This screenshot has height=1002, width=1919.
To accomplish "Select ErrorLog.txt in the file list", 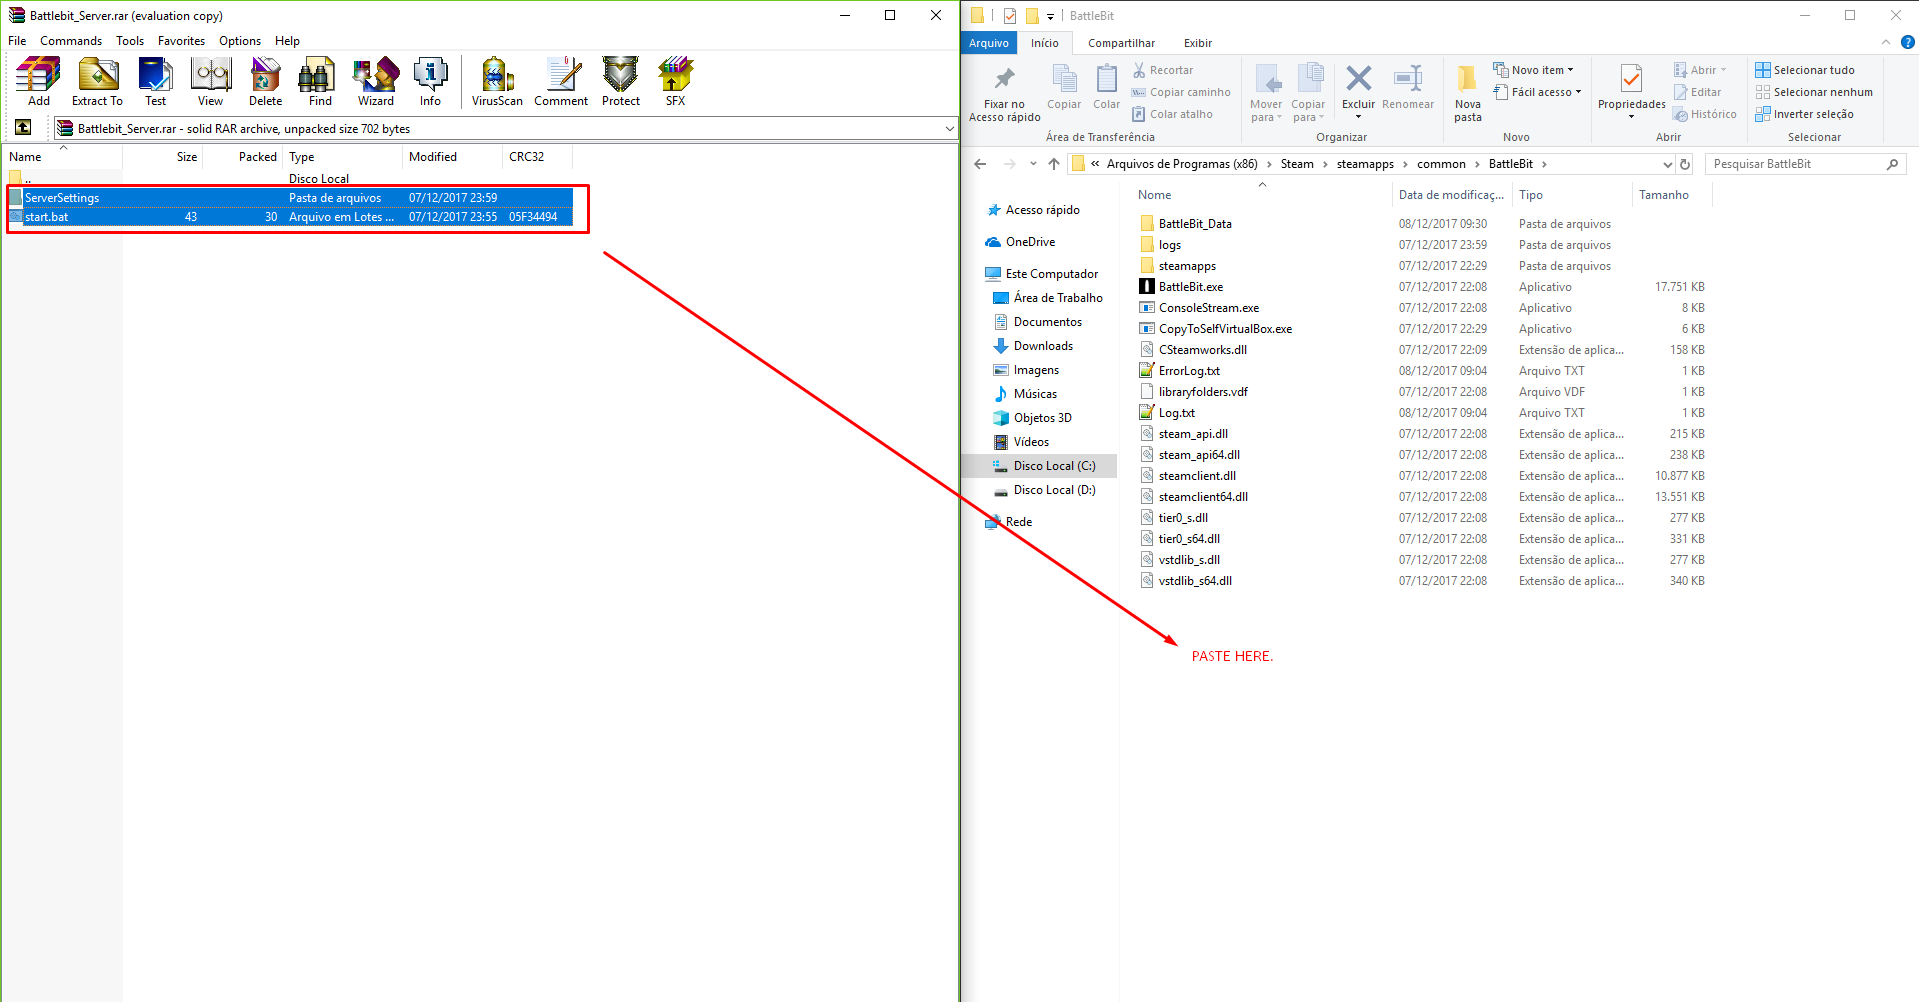I will coord(1189,371).
